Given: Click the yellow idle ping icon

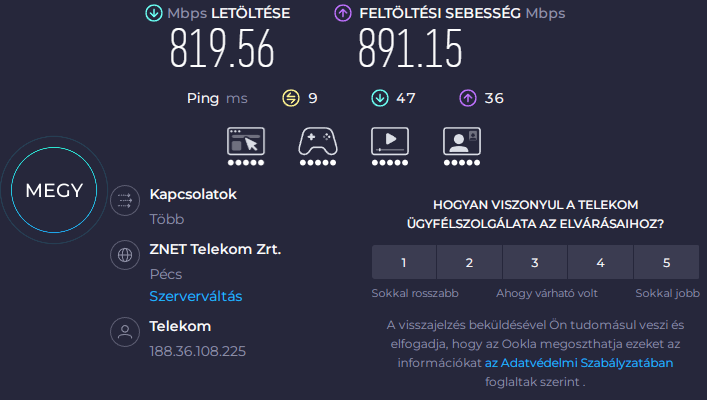Looking at the screenshot, I should [291, 98].
